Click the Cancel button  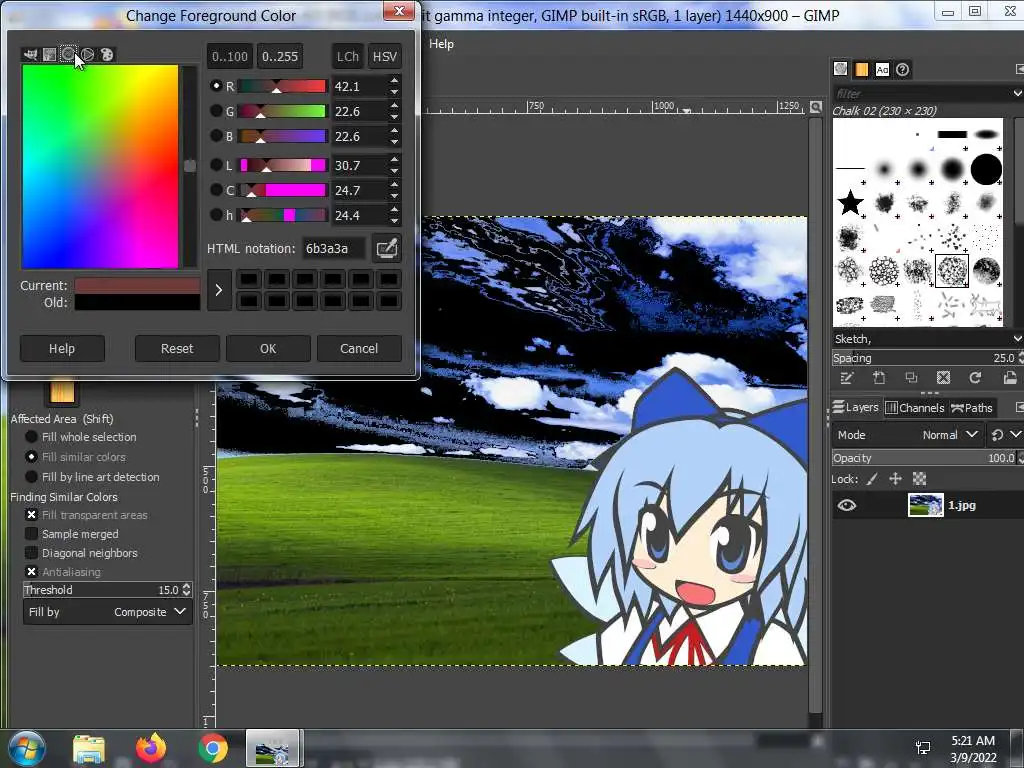pyautogui.click(x=359, y=349)
